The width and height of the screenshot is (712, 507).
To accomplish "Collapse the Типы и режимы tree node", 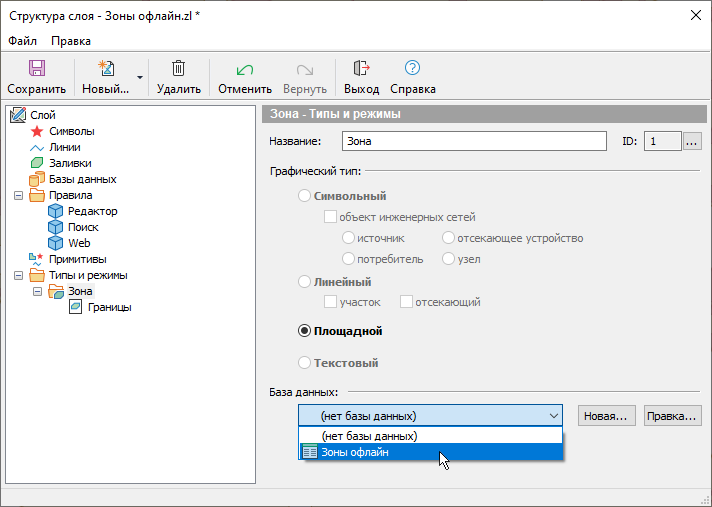I will pyautogui.click(x=19, y=275).
